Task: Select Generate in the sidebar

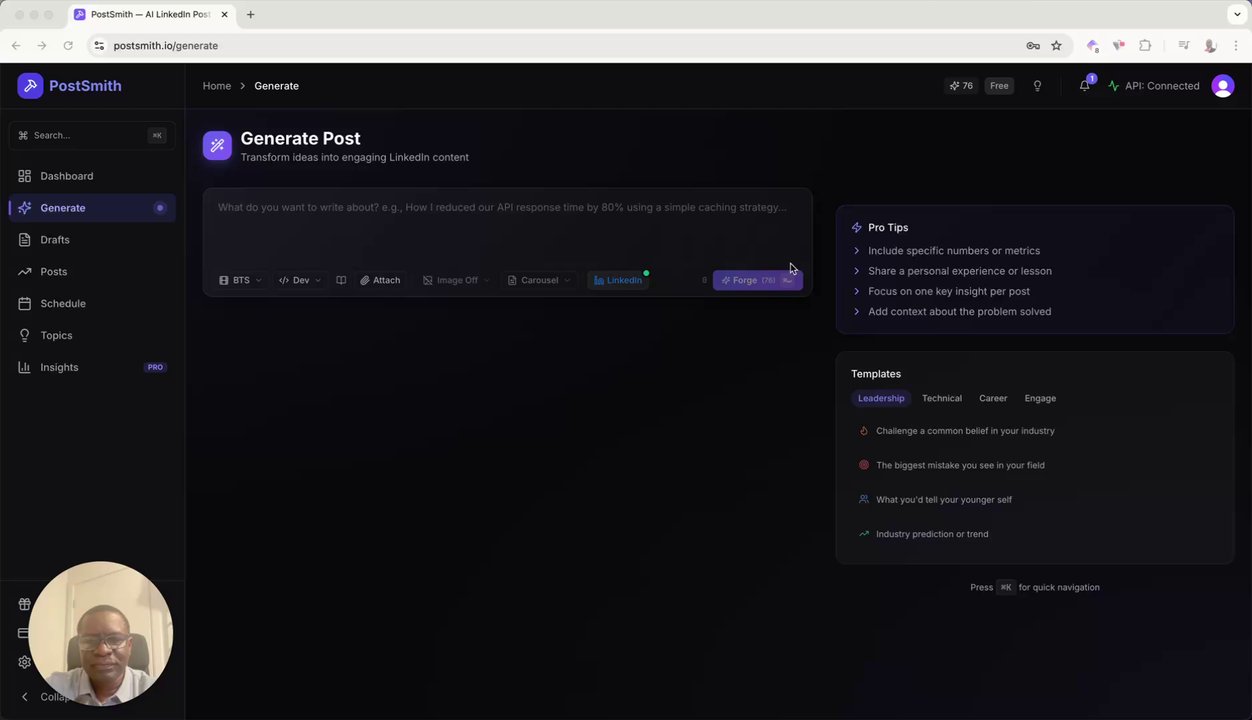Action: (92, 208)
